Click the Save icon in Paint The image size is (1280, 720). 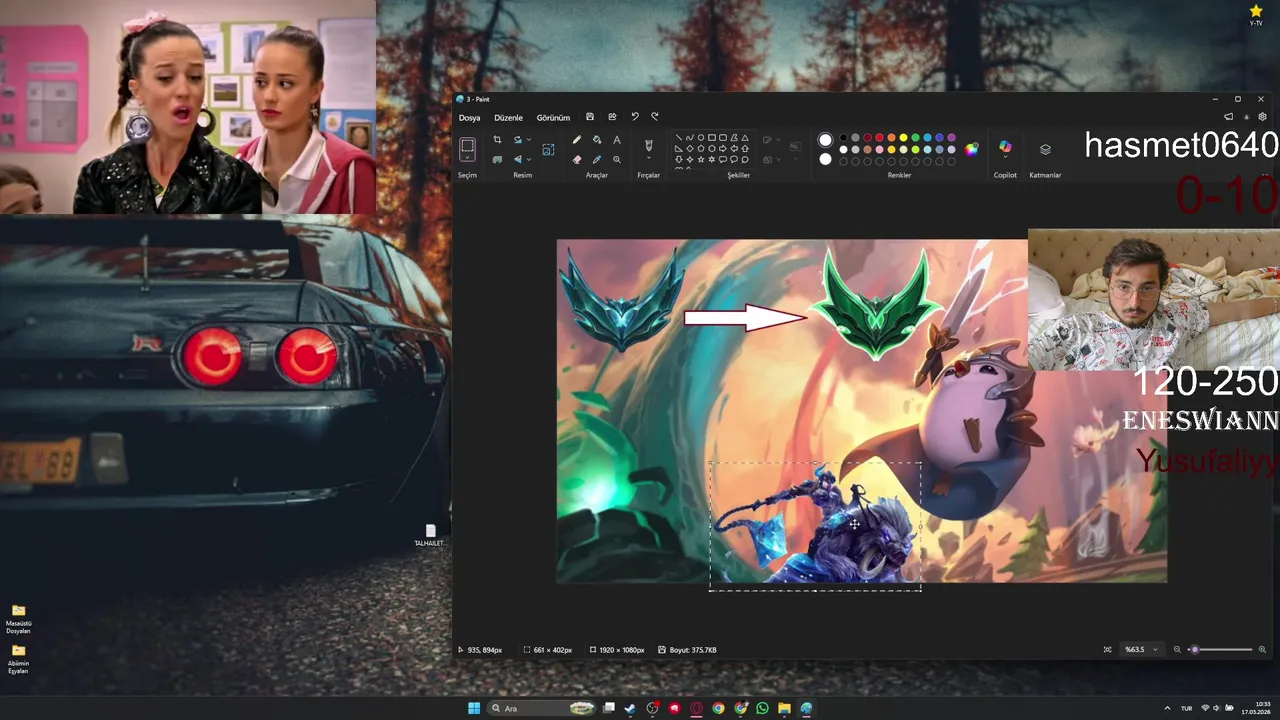[x=590, y=117]
